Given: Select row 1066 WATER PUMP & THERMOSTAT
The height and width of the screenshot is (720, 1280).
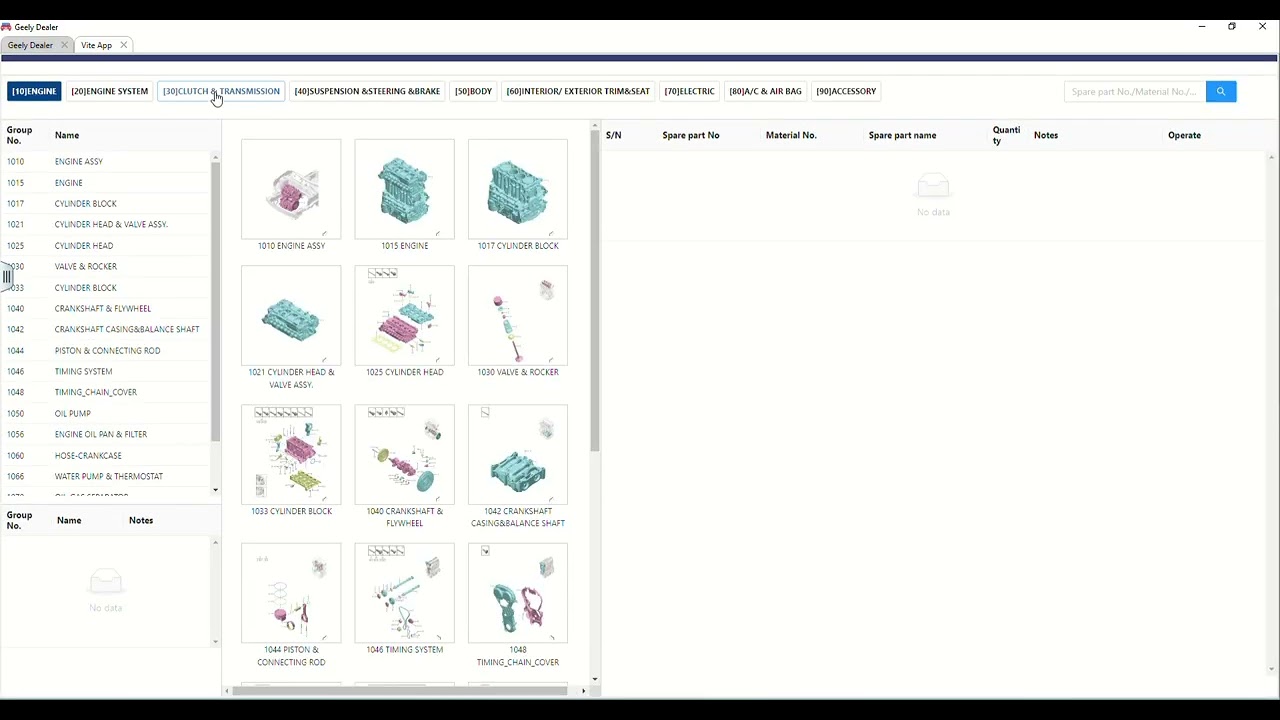Looking at the screenshot, I should (x=105, y=476).
